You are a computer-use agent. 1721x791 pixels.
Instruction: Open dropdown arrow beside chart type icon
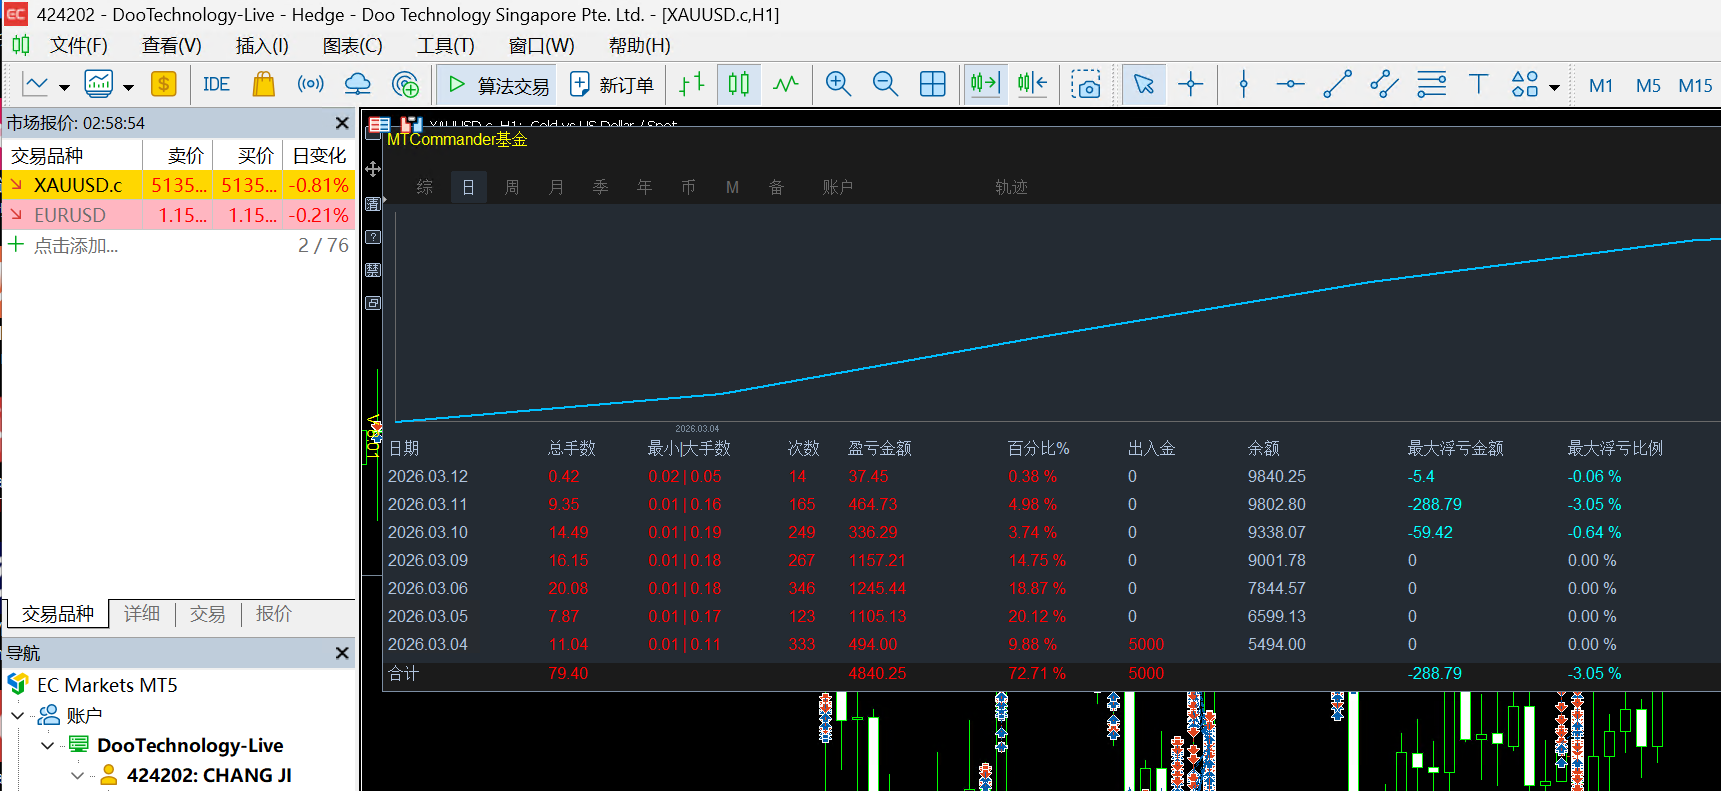tap(64, 87)
